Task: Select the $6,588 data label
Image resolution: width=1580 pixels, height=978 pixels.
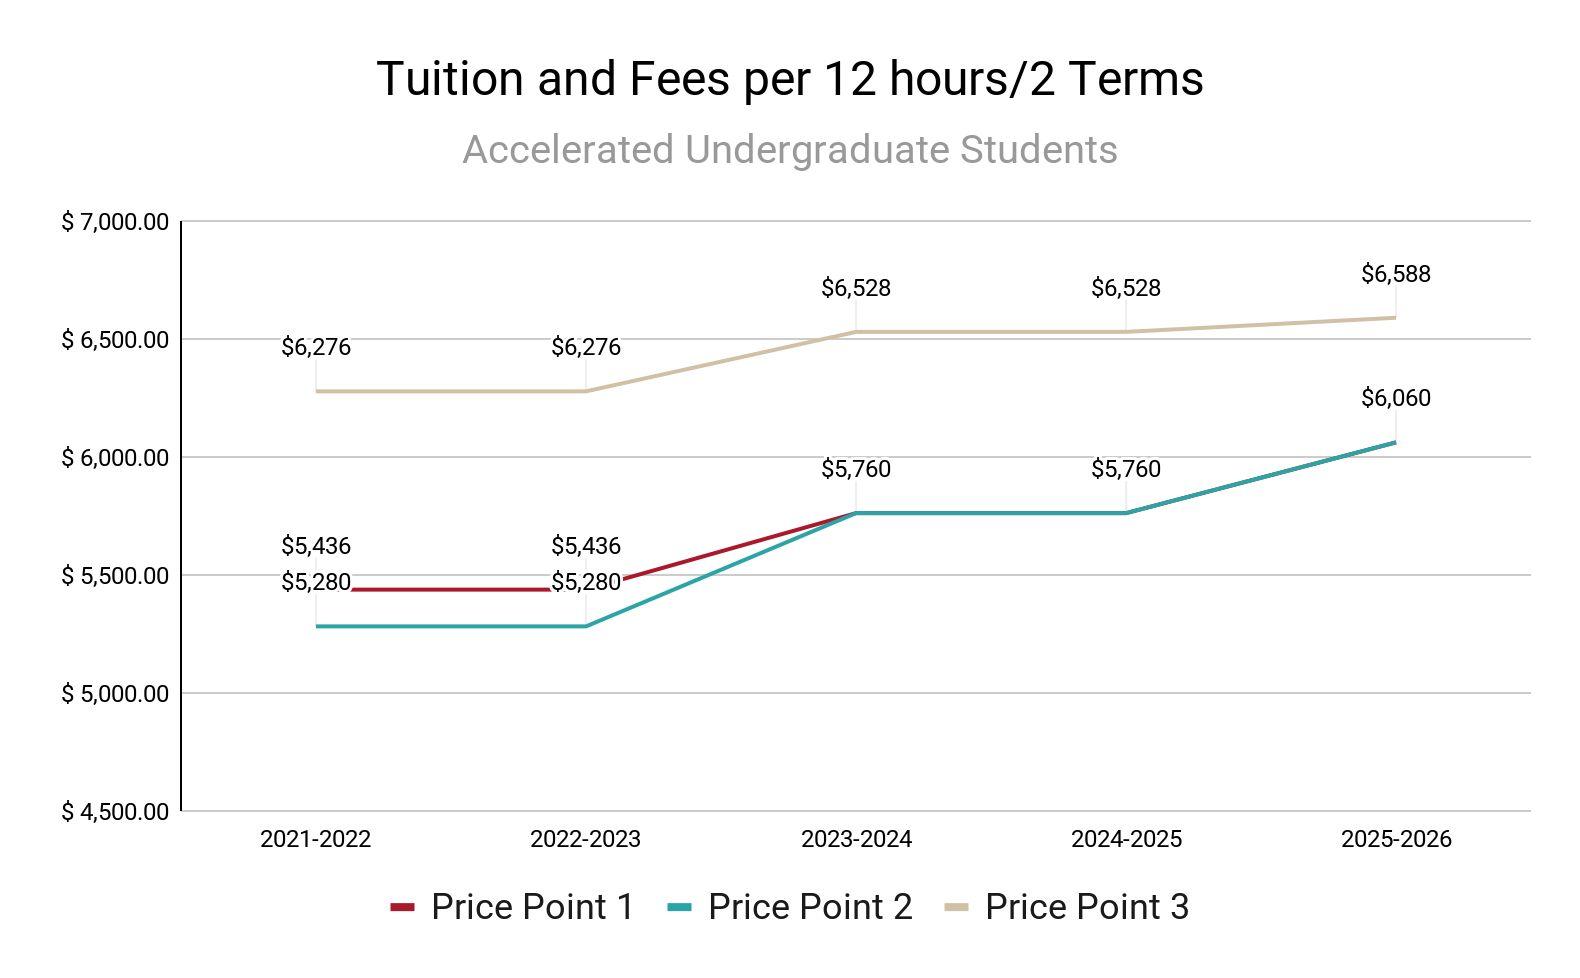Action: click(1395, 274)
